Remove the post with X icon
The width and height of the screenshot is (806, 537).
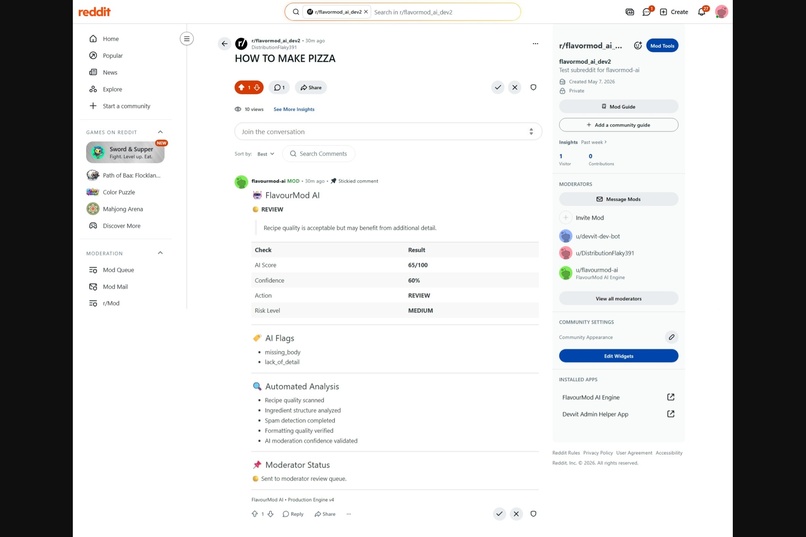515,87
